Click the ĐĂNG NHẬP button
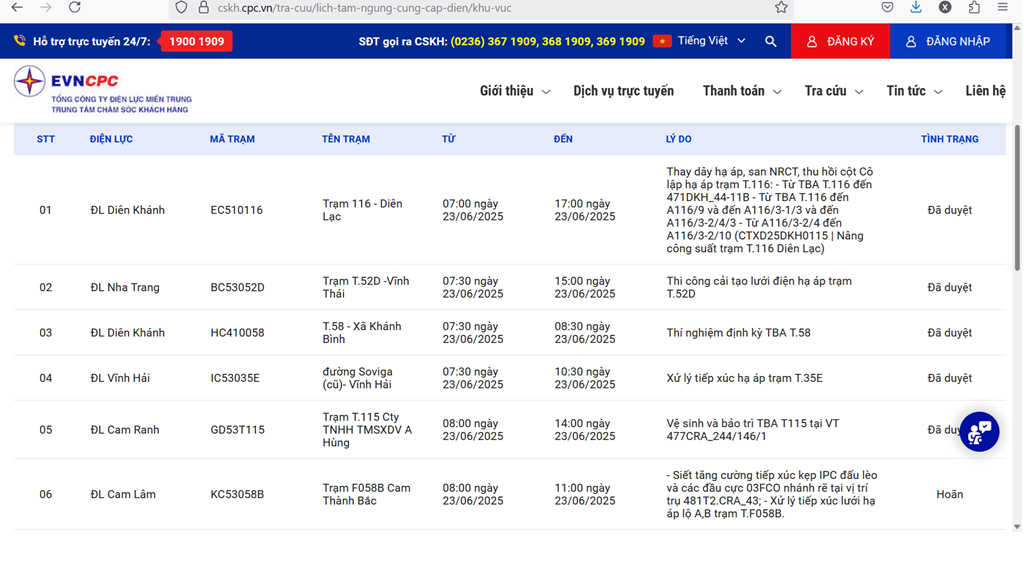 point(947,41)
